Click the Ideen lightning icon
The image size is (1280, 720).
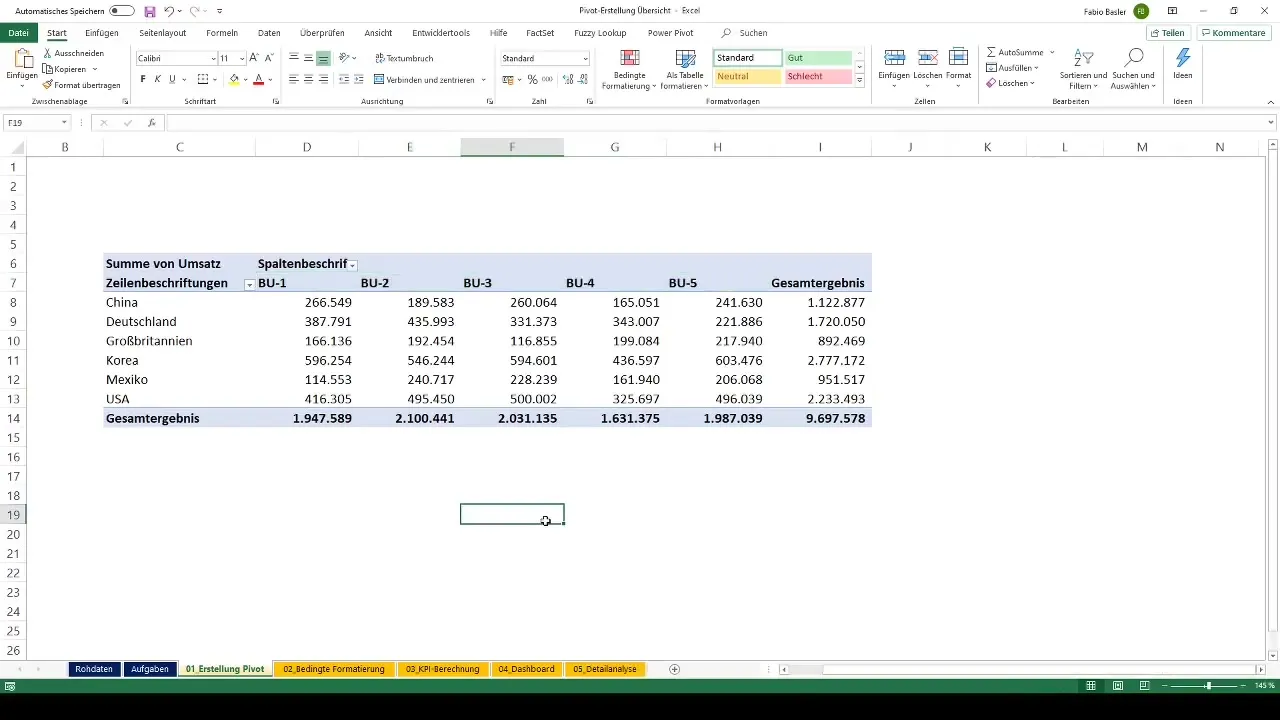tap(1183, 59)
